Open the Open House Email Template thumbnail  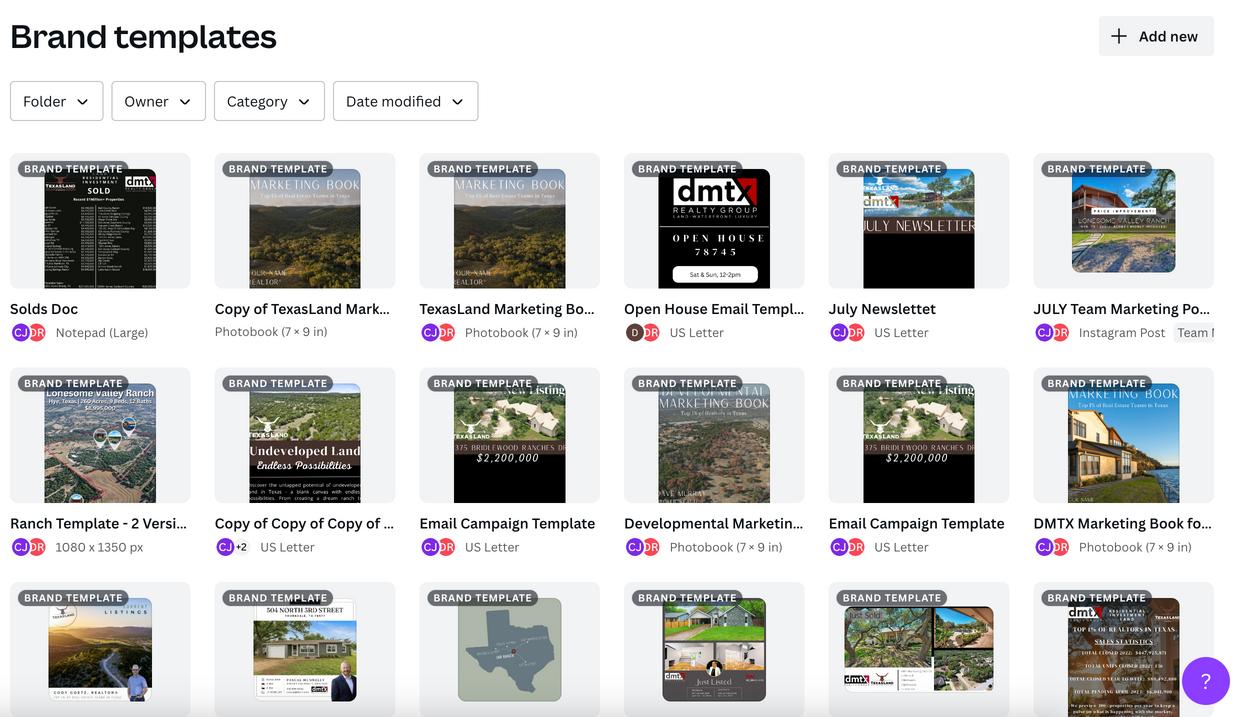click(x=714, y=221)
